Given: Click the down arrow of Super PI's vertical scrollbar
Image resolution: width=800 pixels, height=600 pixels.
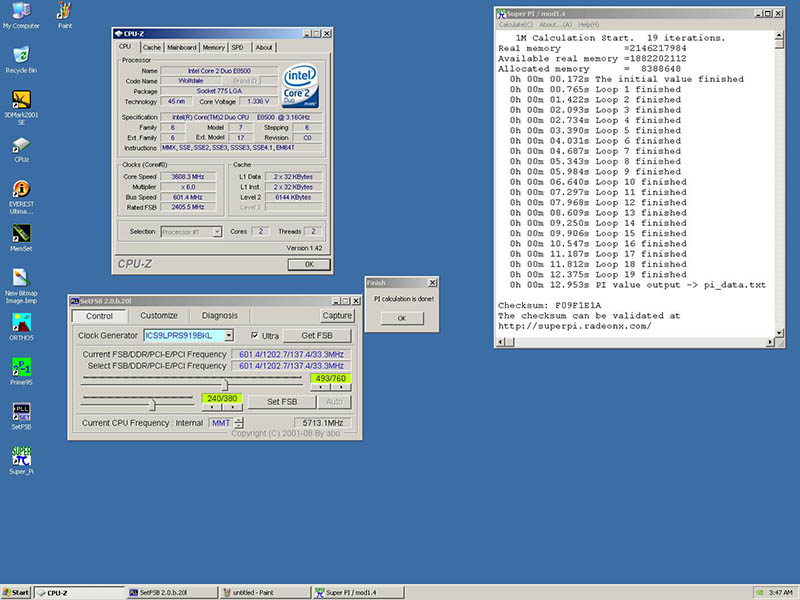Looking at the screenshot, I should (x=779, y=333).
